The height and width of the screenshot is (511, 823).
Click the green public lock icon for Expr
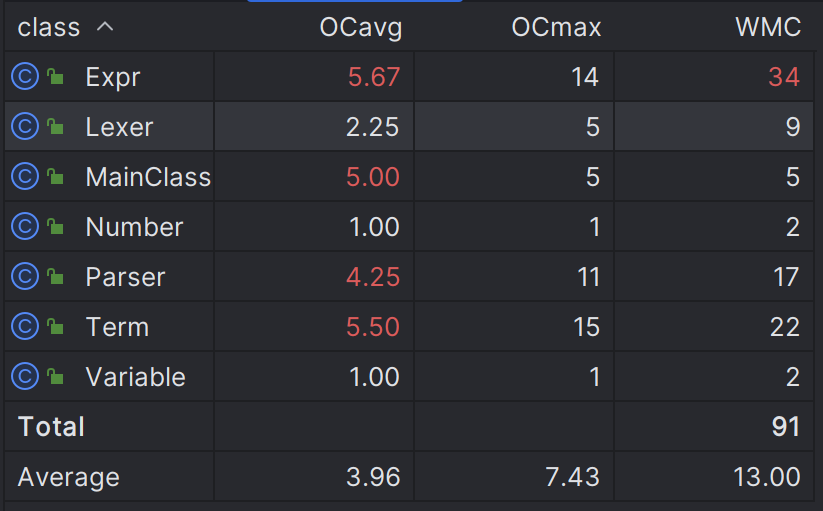point(55,77)
